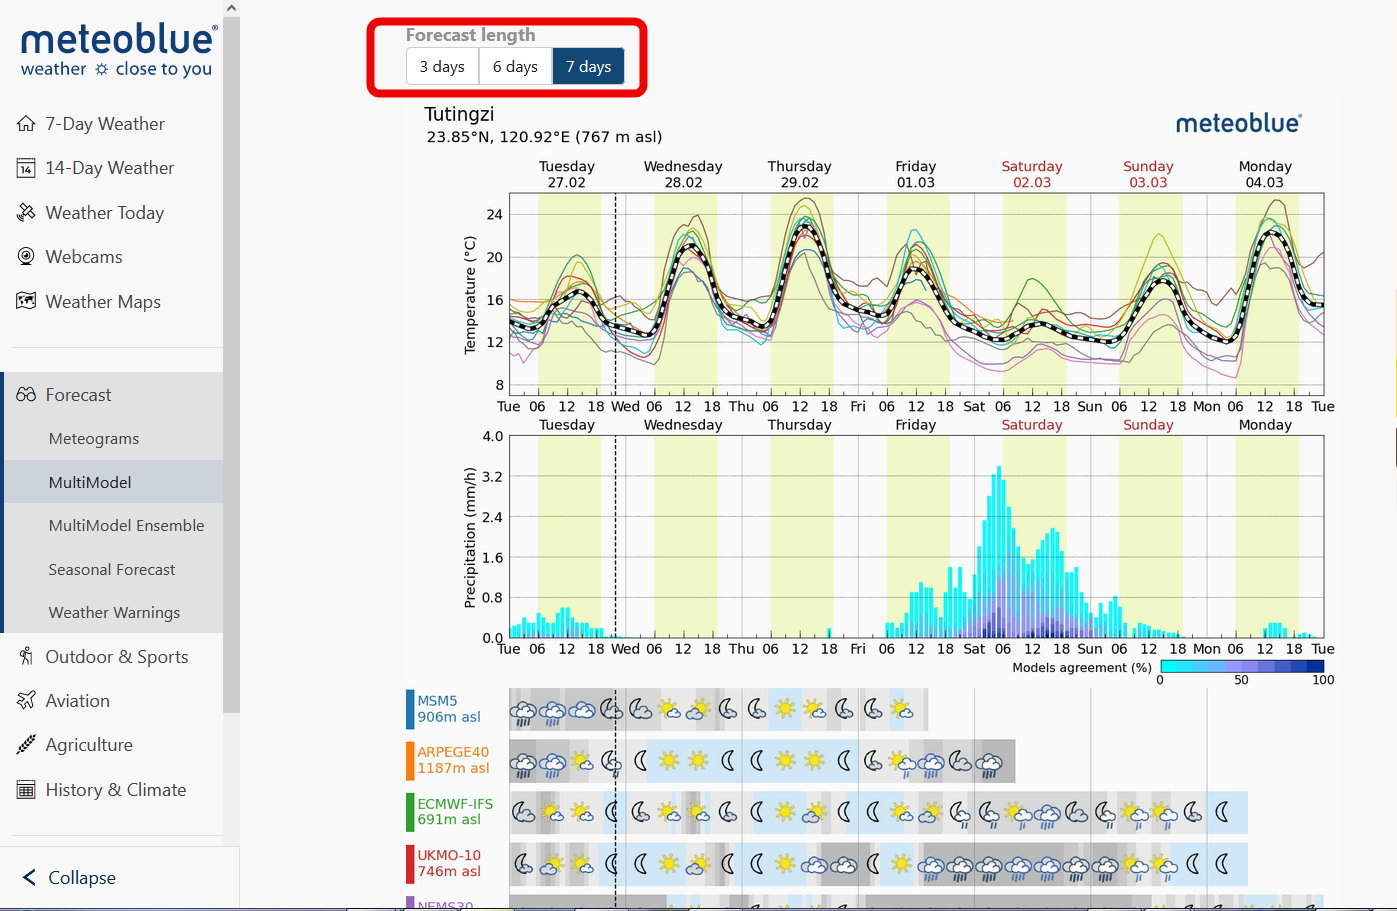Open Weather Warnings
This screenshot has height=911, width=1397.
[113, 612]
